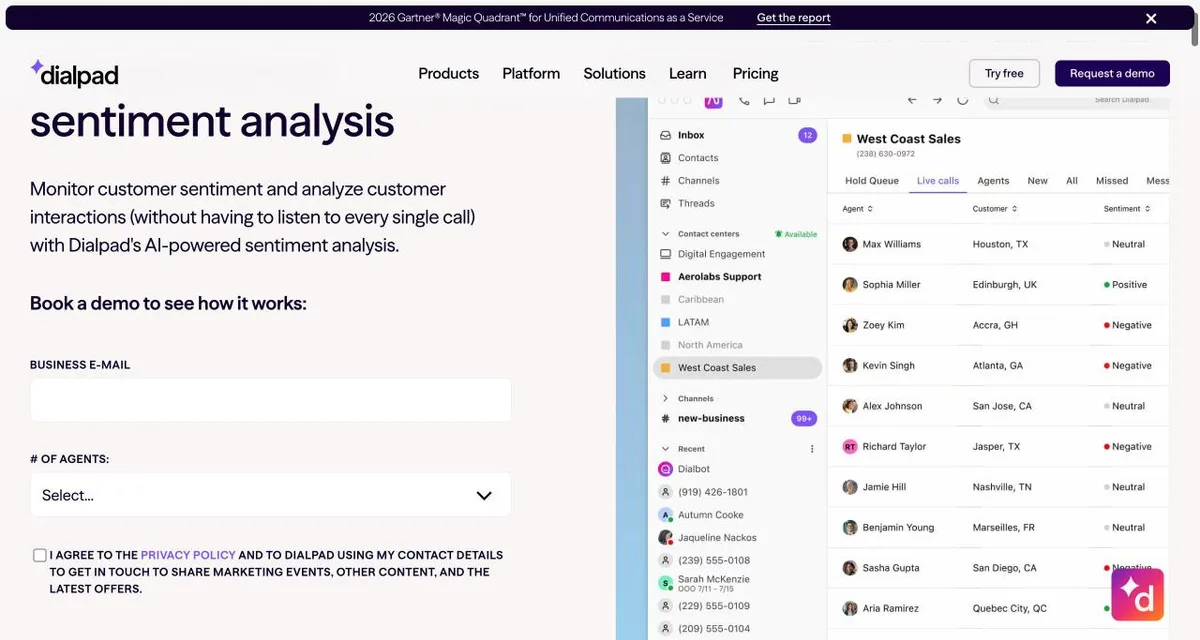Click the pink Aerolabs Support square
The image size is (1200, 640).
click(666, 277)
